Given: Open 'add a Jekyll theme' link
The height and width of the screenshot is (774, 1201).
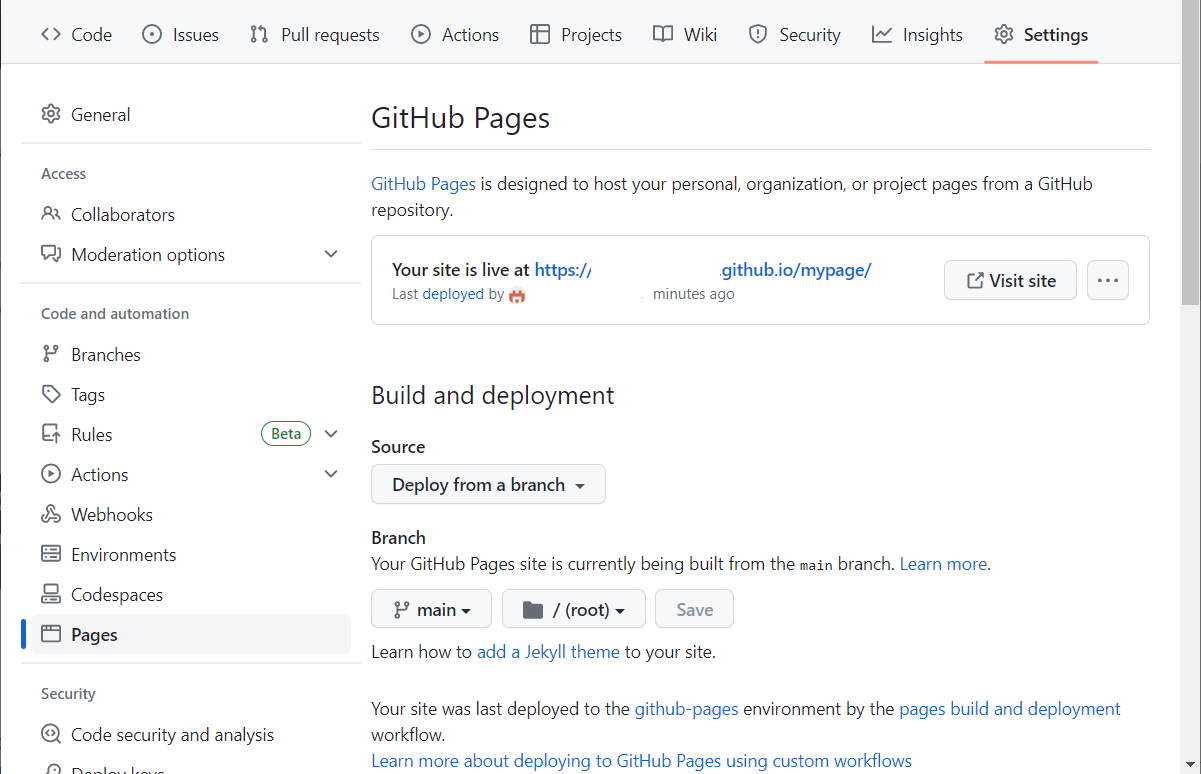Looking at the screenshot, I should pos(548,652).
